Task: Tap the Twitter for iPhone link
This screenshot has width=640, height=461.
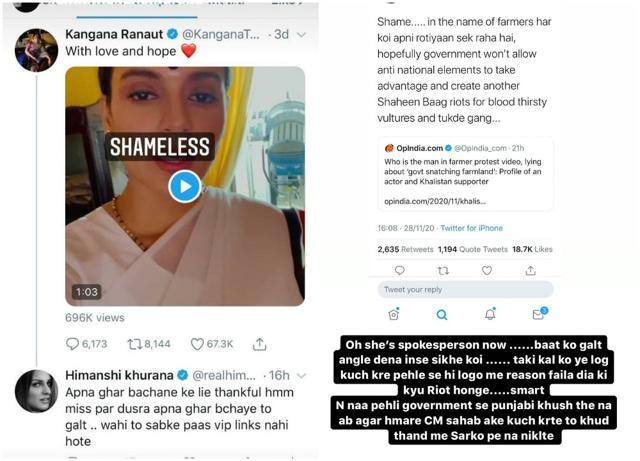Action: coord(471,228)
